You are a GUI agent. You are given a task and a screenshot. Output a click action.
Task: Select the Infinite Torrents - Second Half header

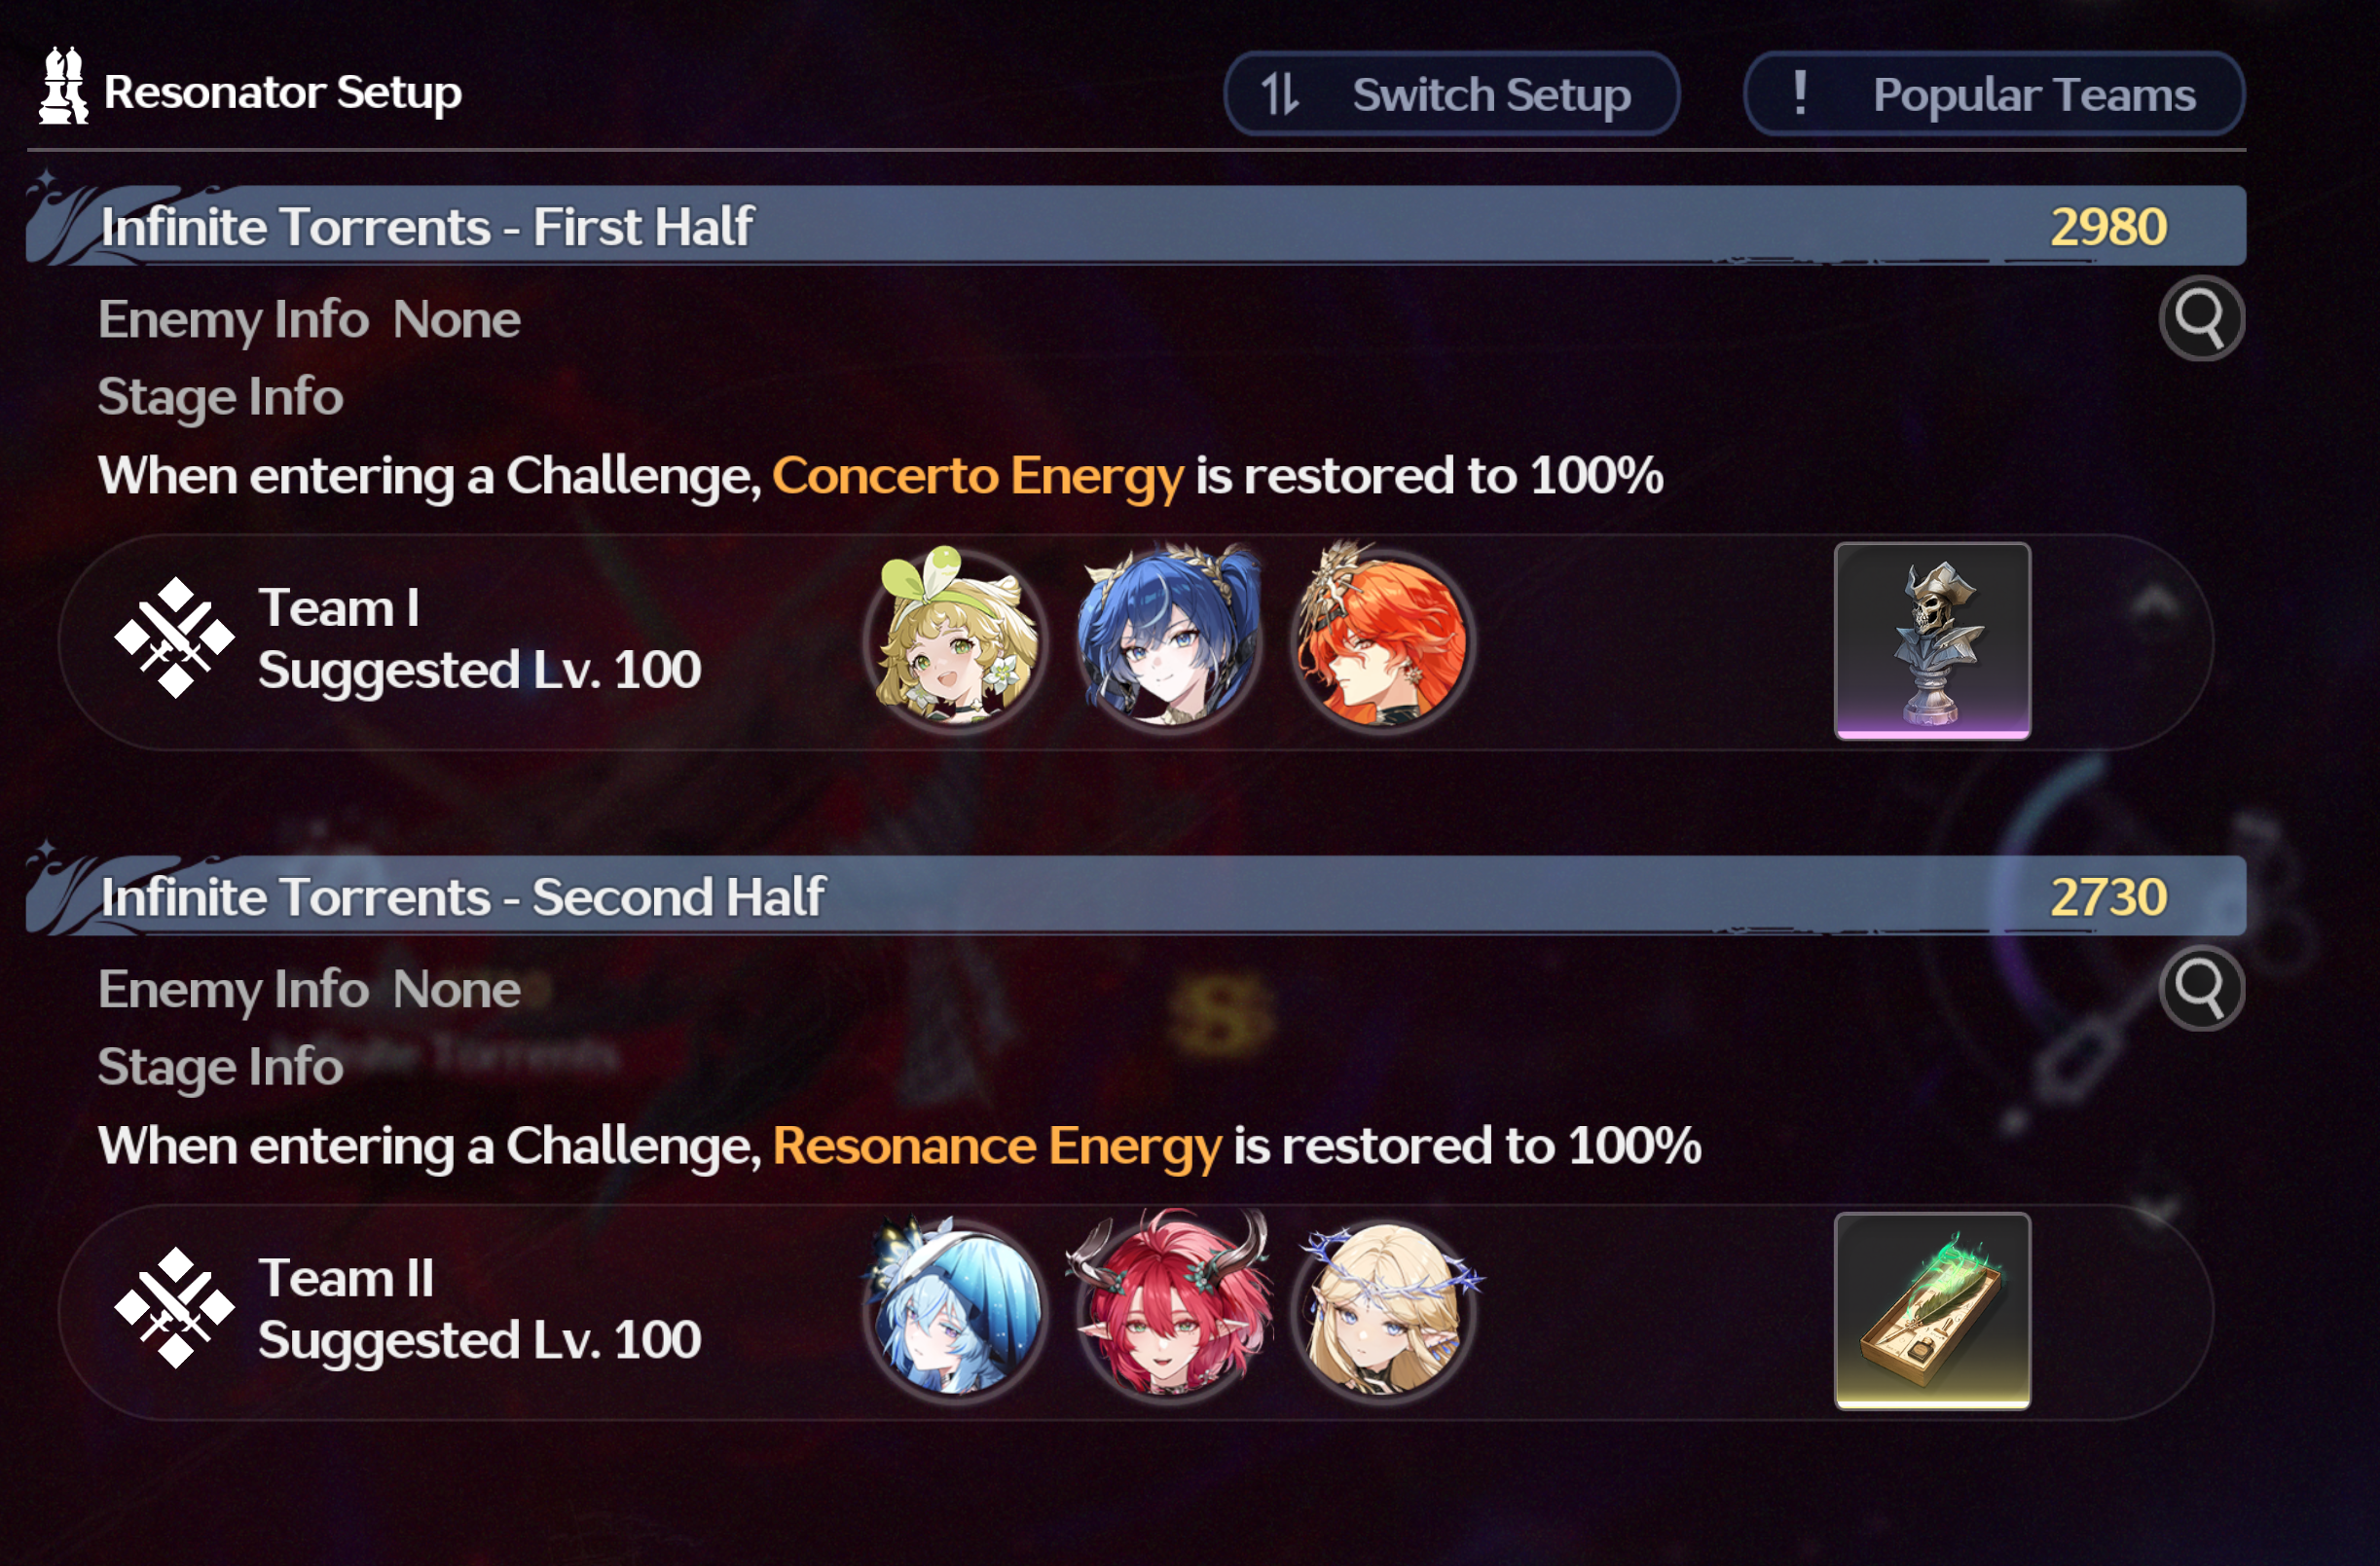tap(1136, 896)
